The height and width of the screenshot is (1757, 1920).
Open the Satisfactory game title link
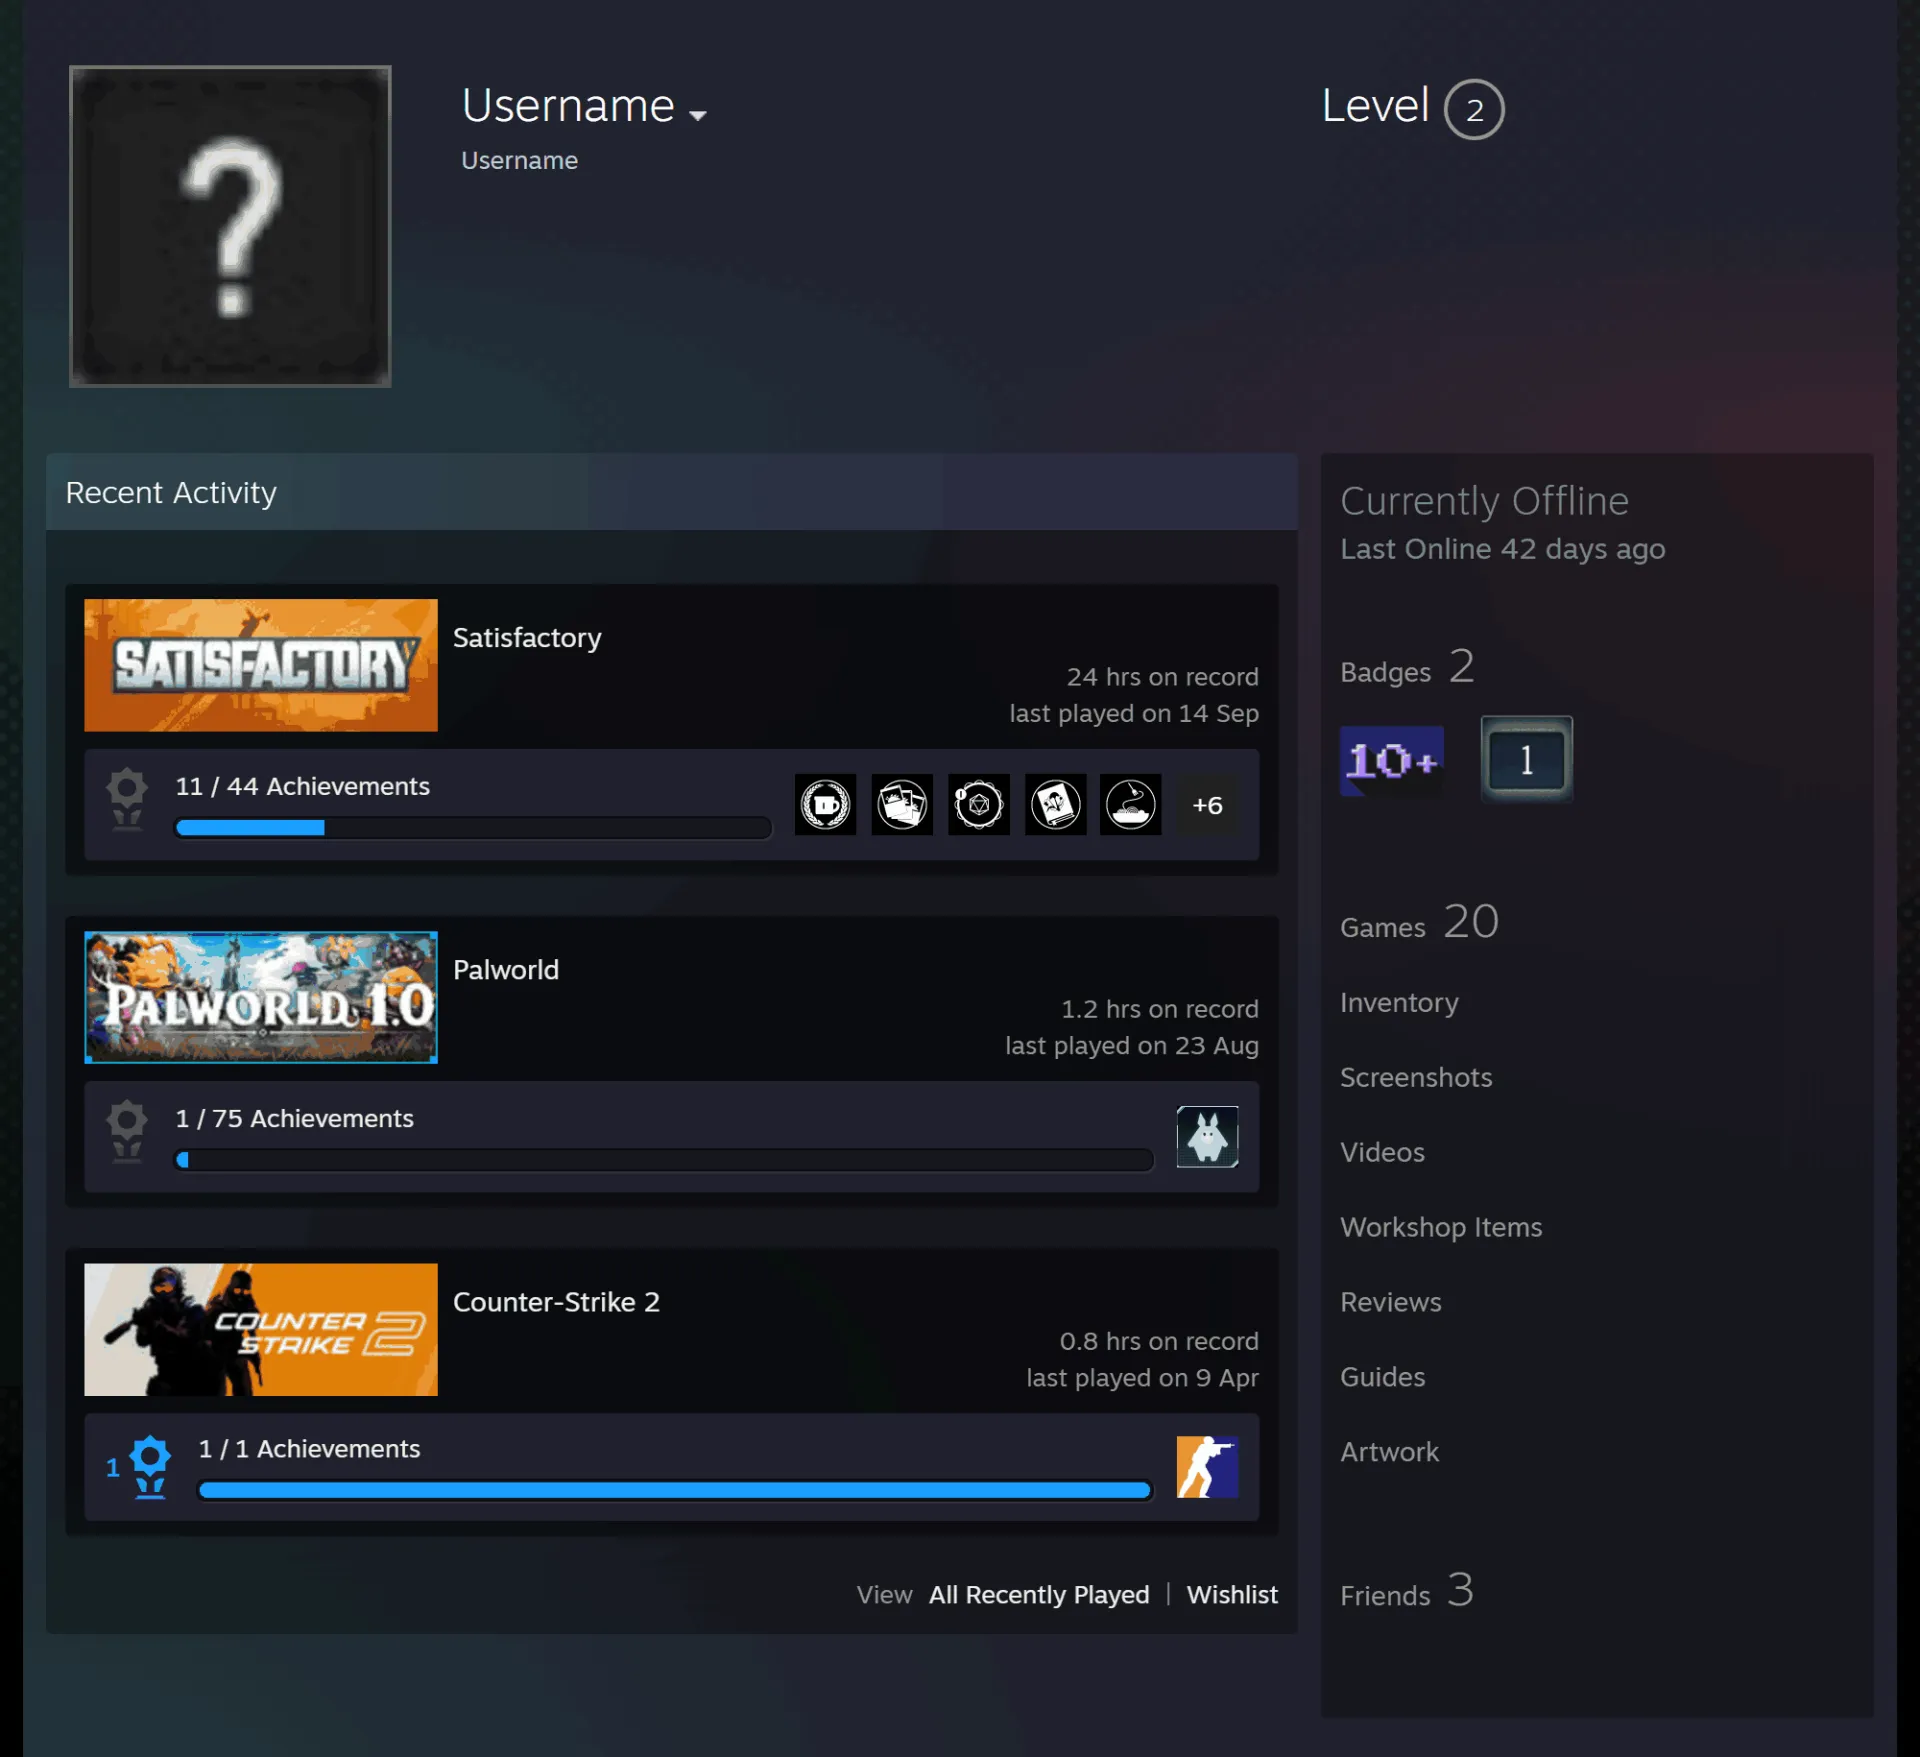[527, 638]
